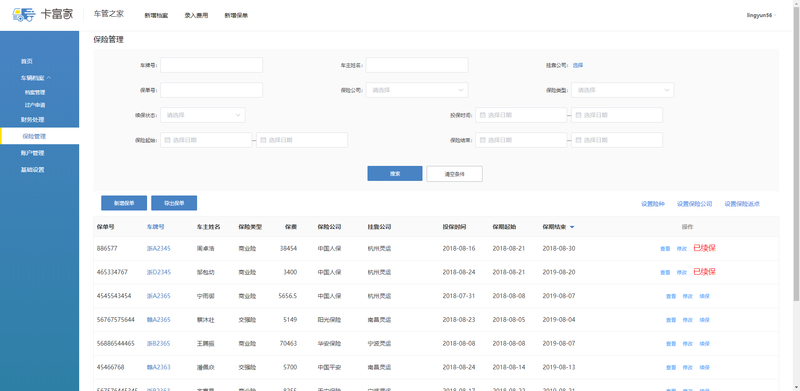Click 修改 for policy 886577
The height and width of the screenshot is (391, 800).
(682, 249)
